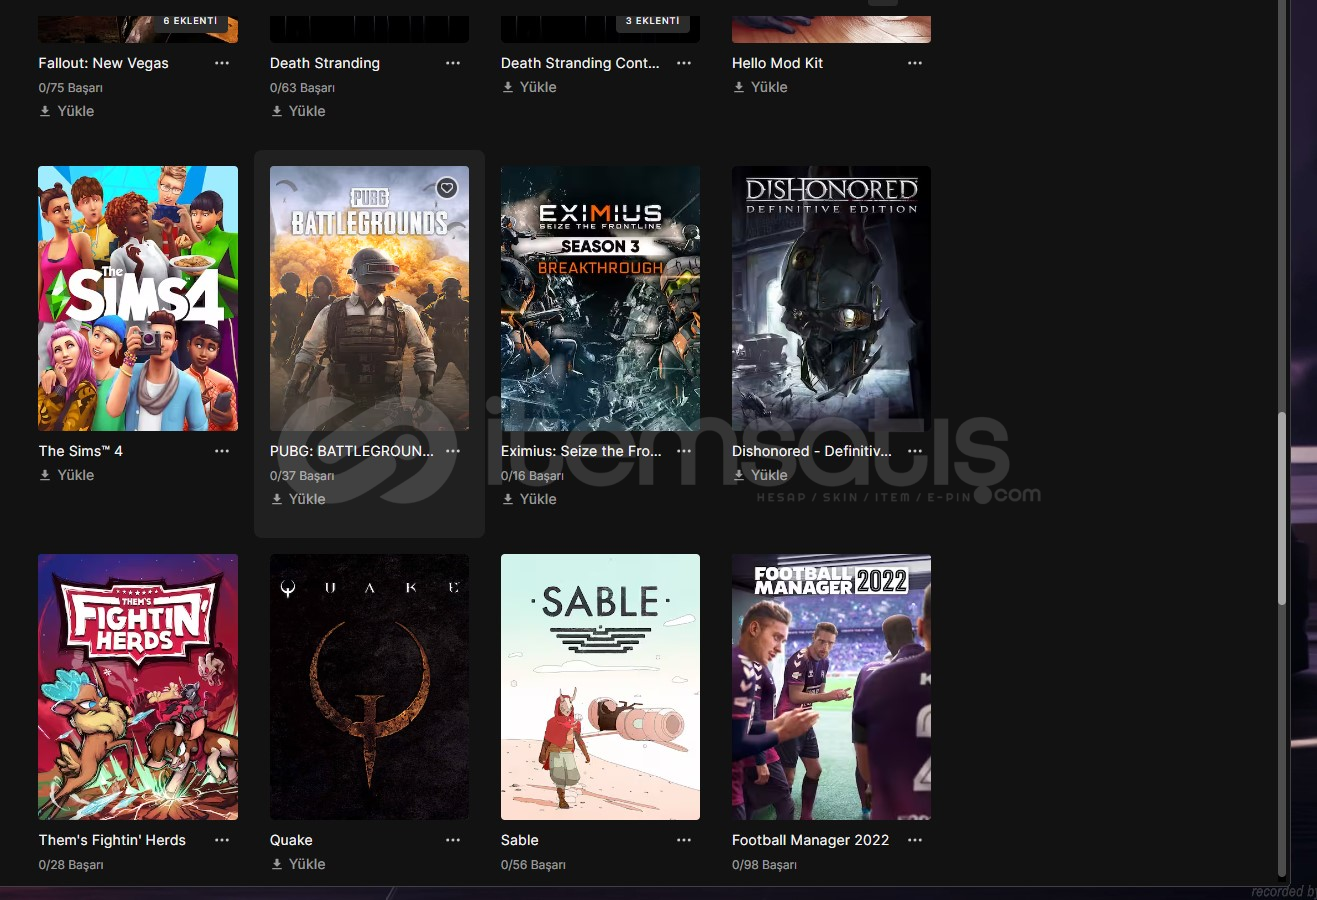Click the download icon under Hello Mod Kit
Viewport: 1317px width, 900px height.
coord(739,87)
